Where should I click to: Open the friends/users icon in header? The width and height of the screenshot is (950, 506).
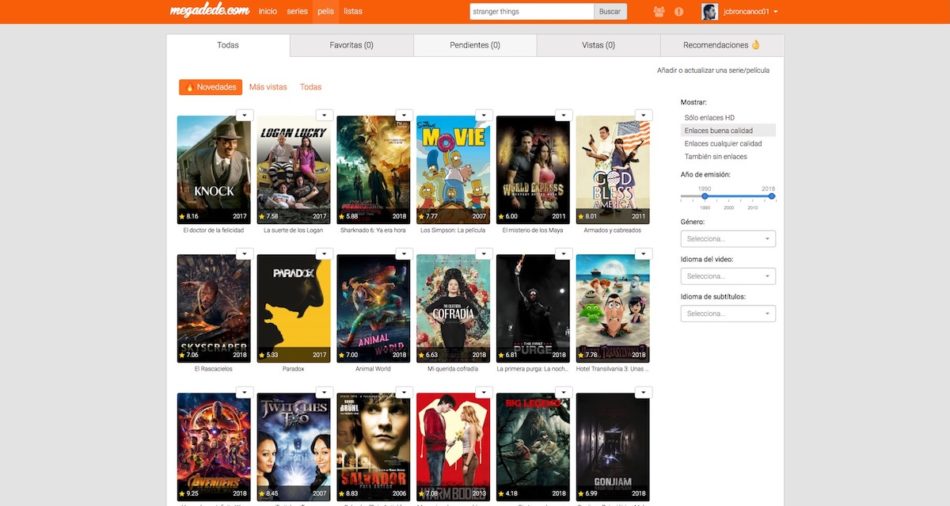(658, 12)
